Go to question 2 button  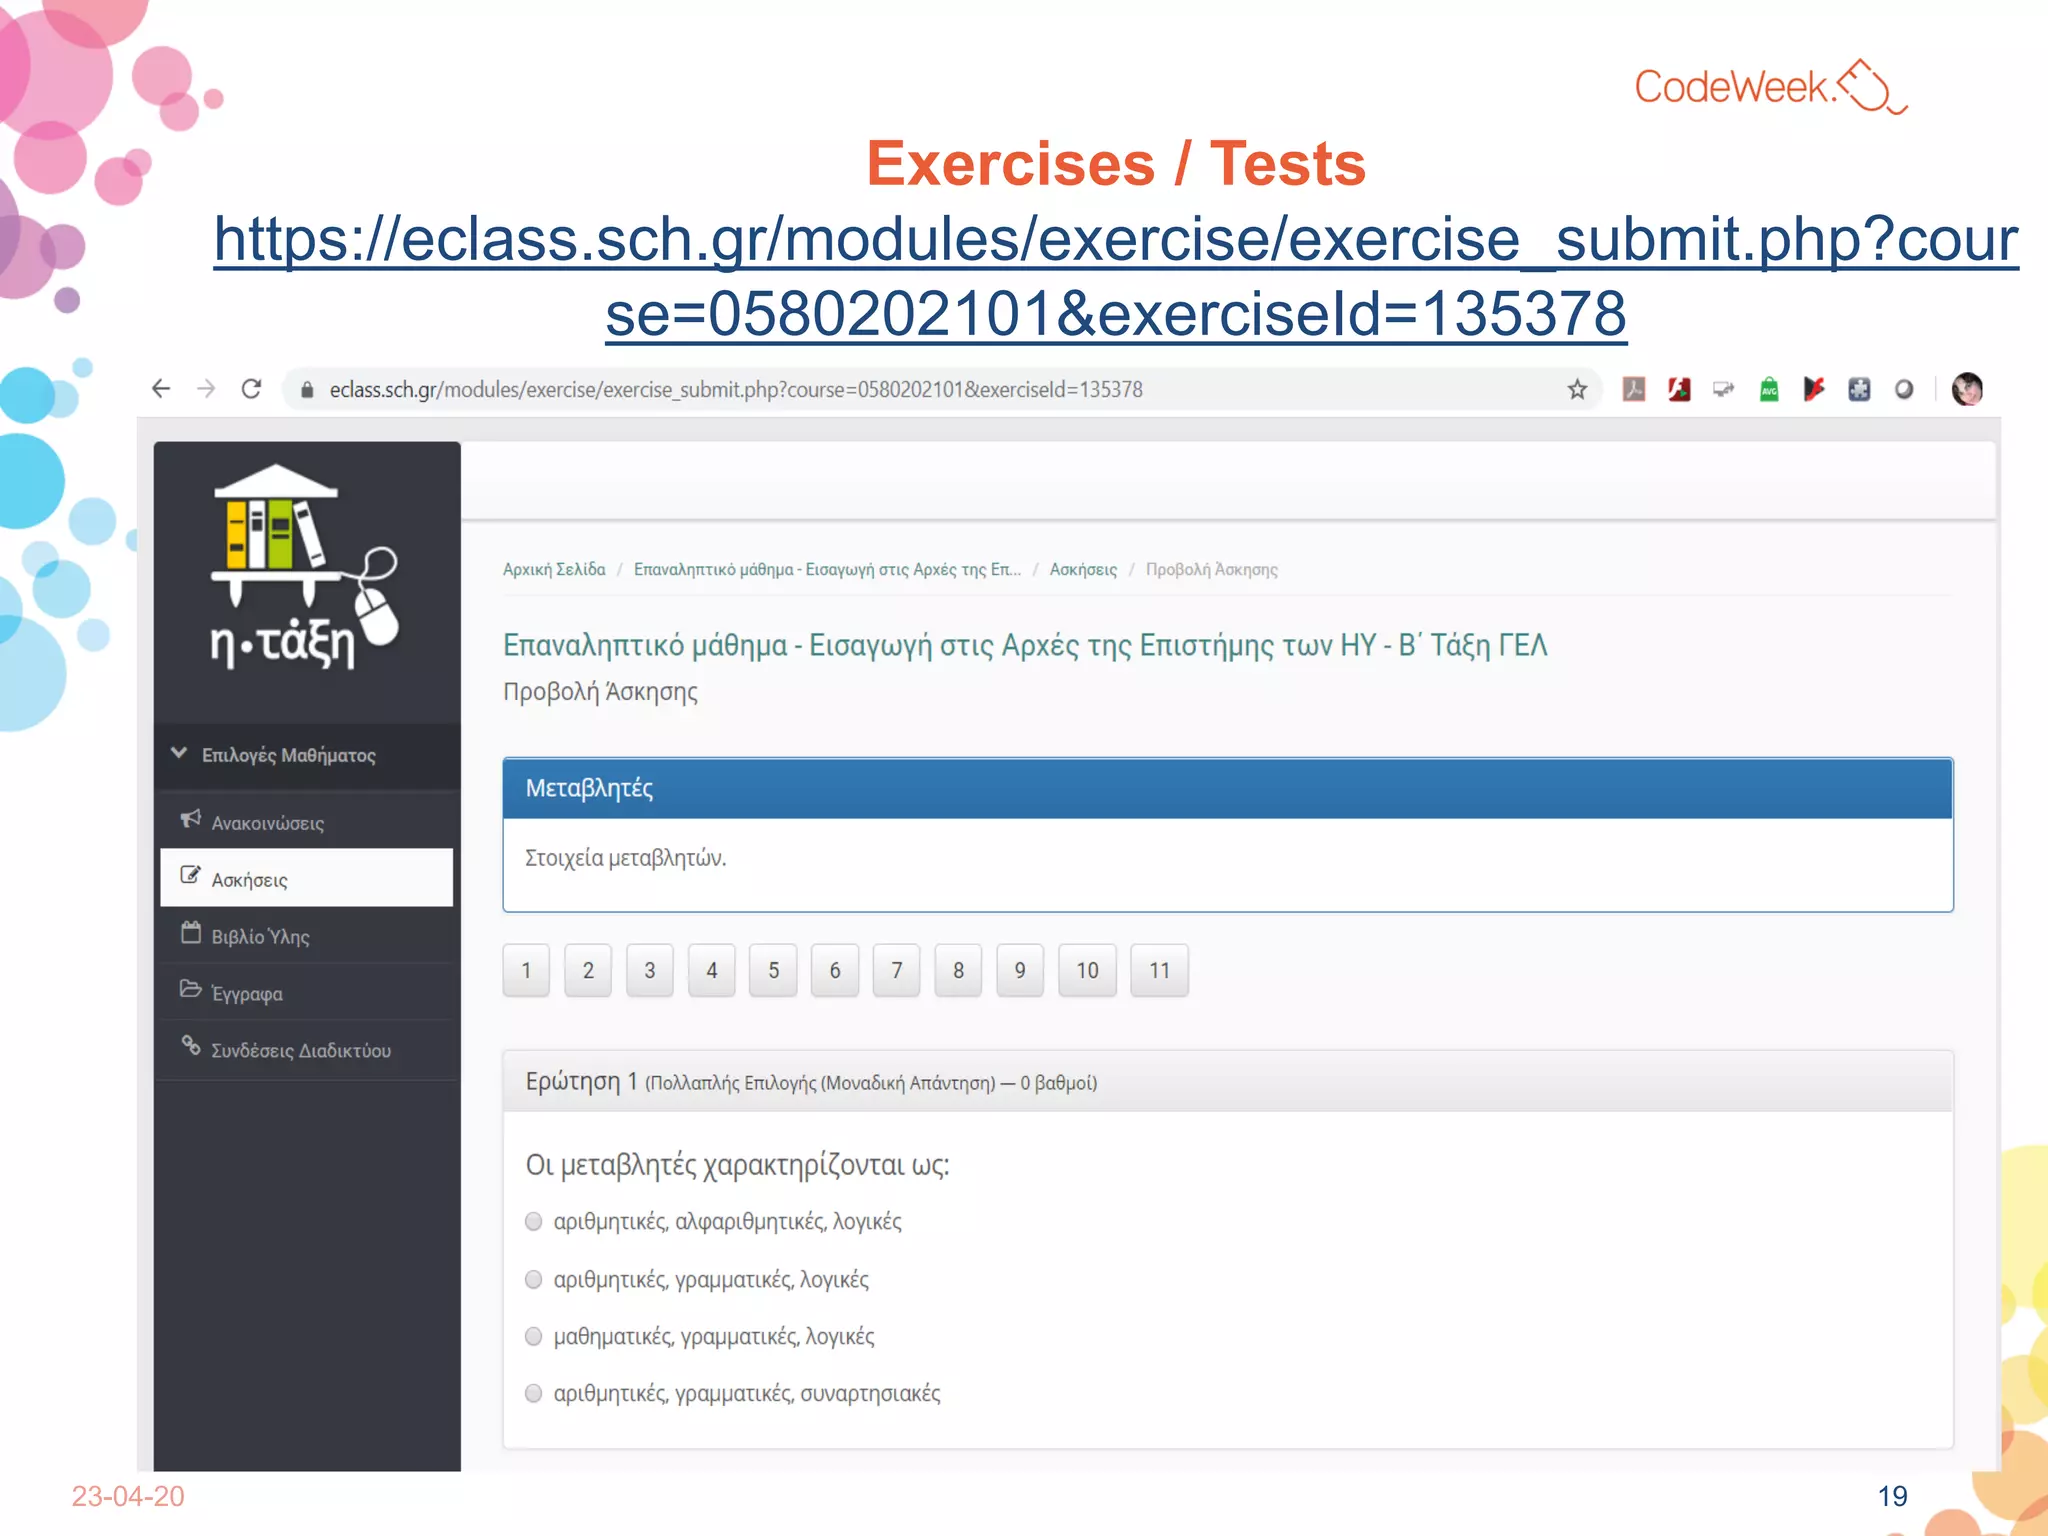(x=588, y=970)
